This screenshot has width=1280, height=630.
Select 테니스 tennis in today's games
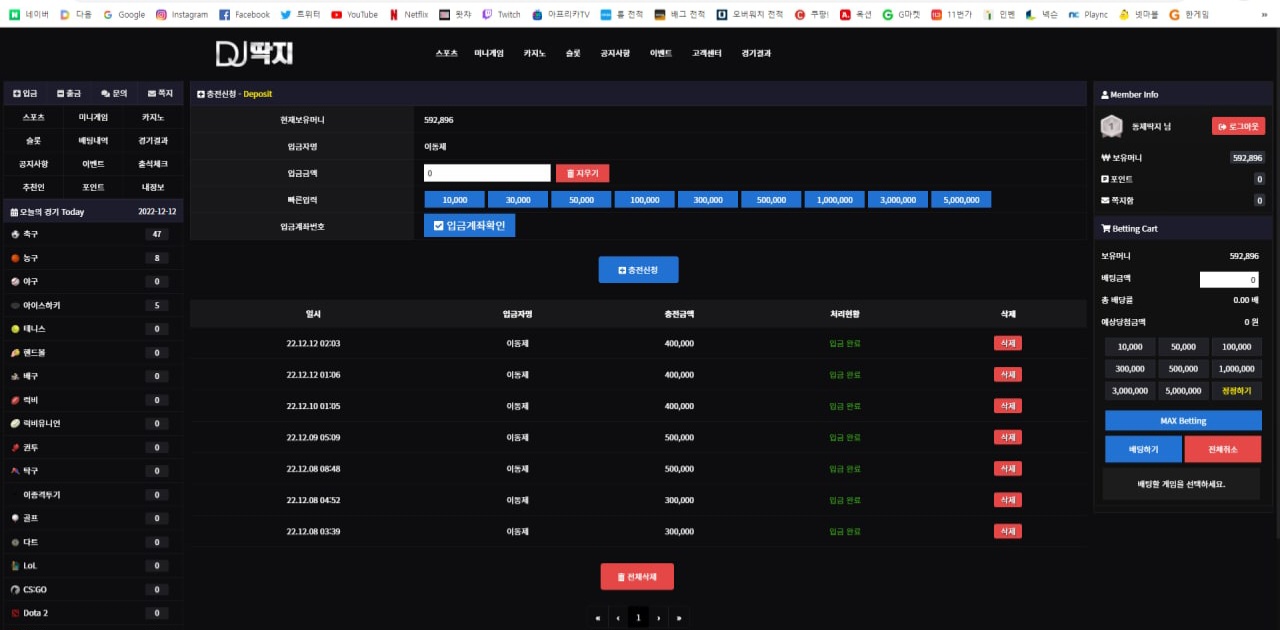93,329
